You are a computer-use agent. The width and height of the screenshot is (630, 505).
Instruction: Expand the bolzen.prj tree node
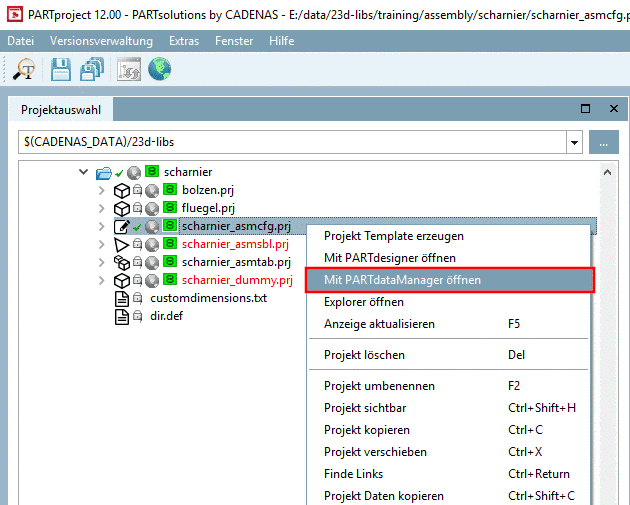click(x=102, y=190)
